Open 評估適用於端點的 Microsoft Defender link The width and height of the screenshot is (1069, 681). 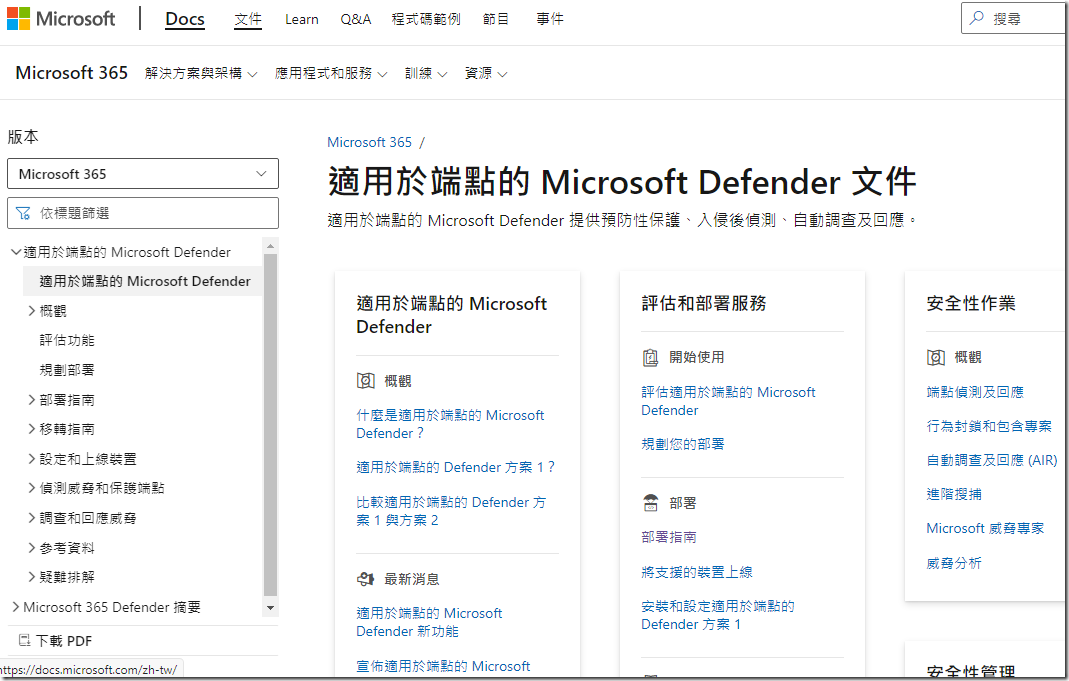click(x=728, y=401)
